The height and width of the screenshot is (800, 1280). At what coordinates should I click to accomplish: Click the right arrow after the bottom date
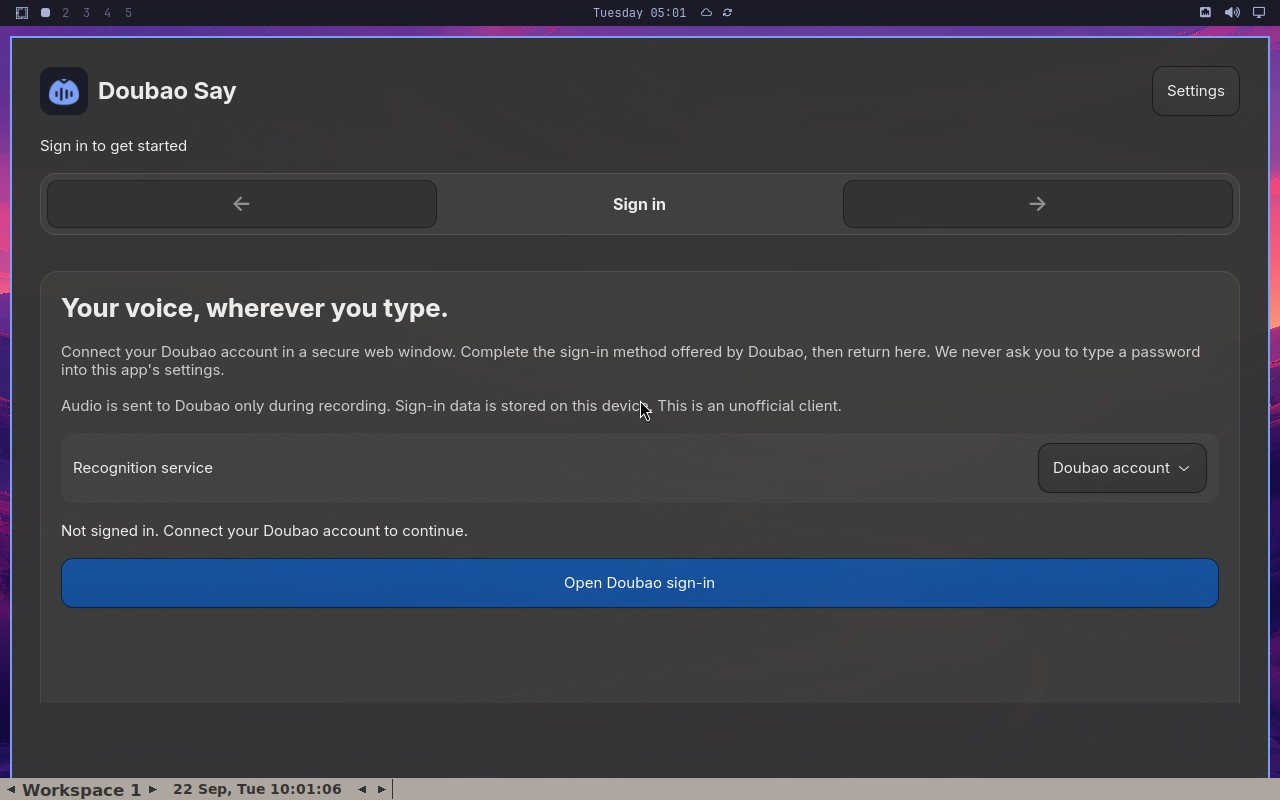click(x=381, y=790)
